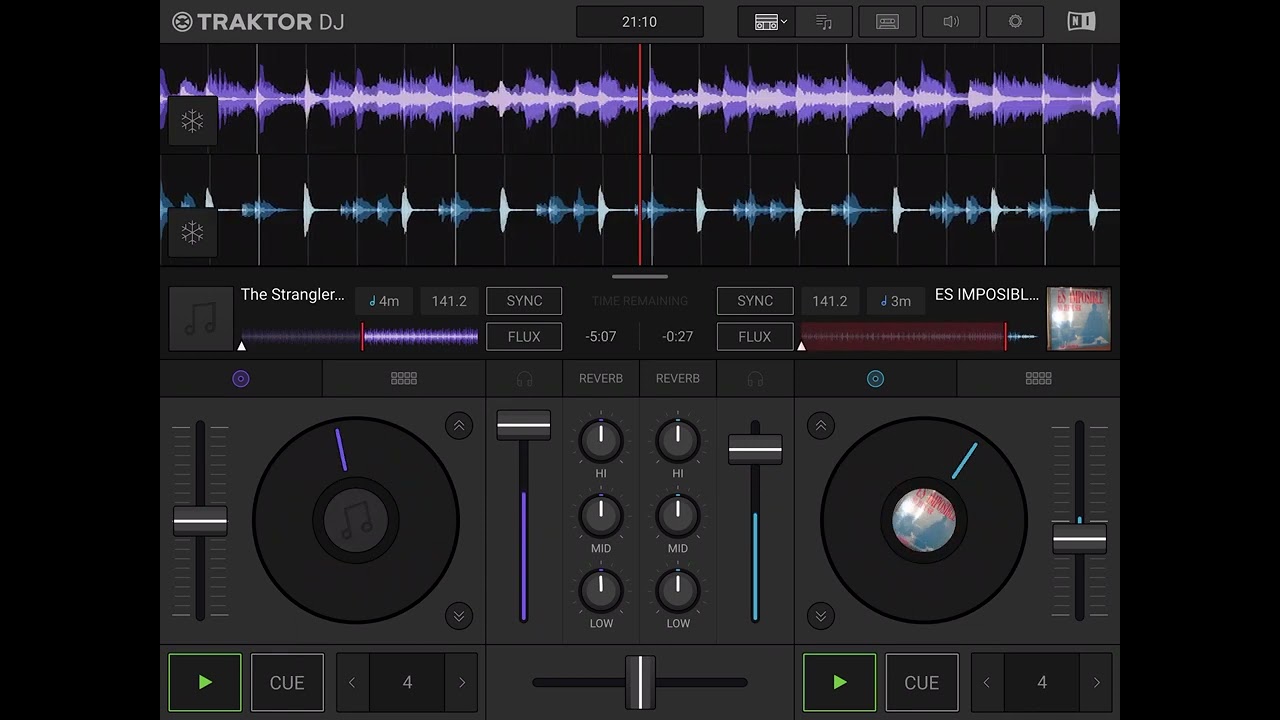The width and height of the screenshot is (1280, 720).
Task: Click the purple top deck waveform
Action: (x=640, y=99)
